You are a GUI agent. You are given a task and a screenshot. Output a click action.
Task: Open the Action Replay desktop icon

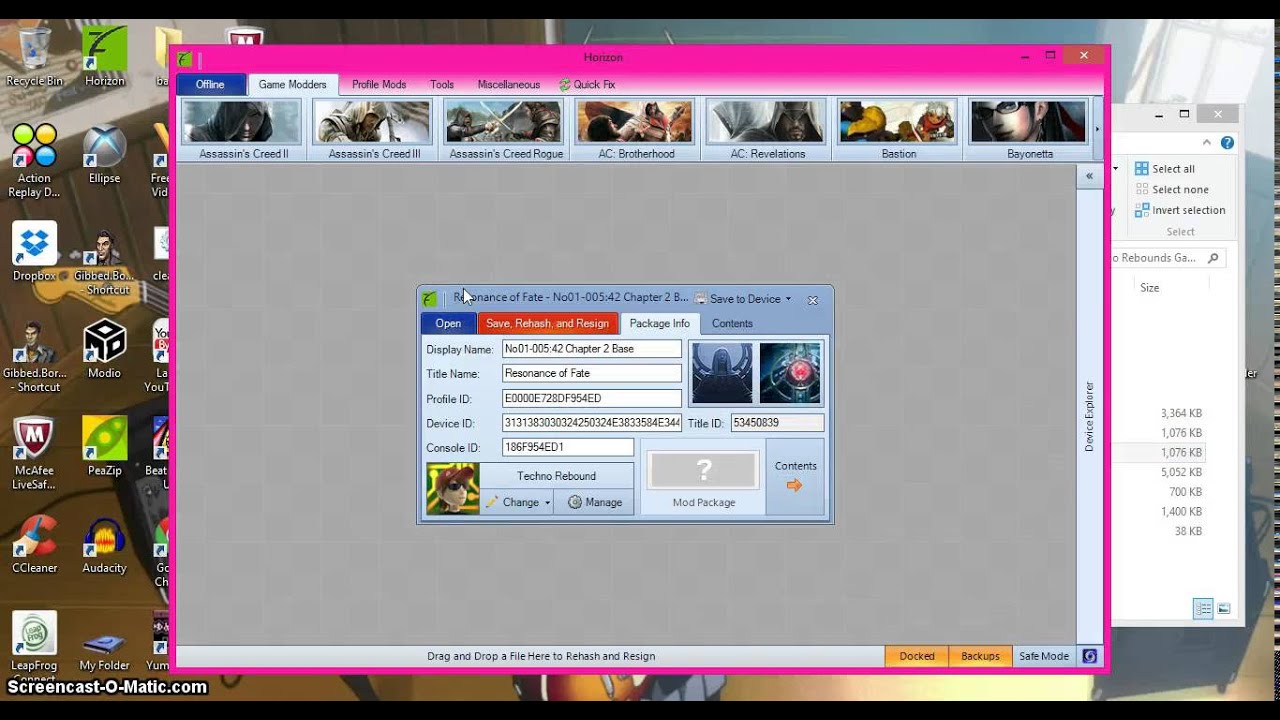point(34,160)
